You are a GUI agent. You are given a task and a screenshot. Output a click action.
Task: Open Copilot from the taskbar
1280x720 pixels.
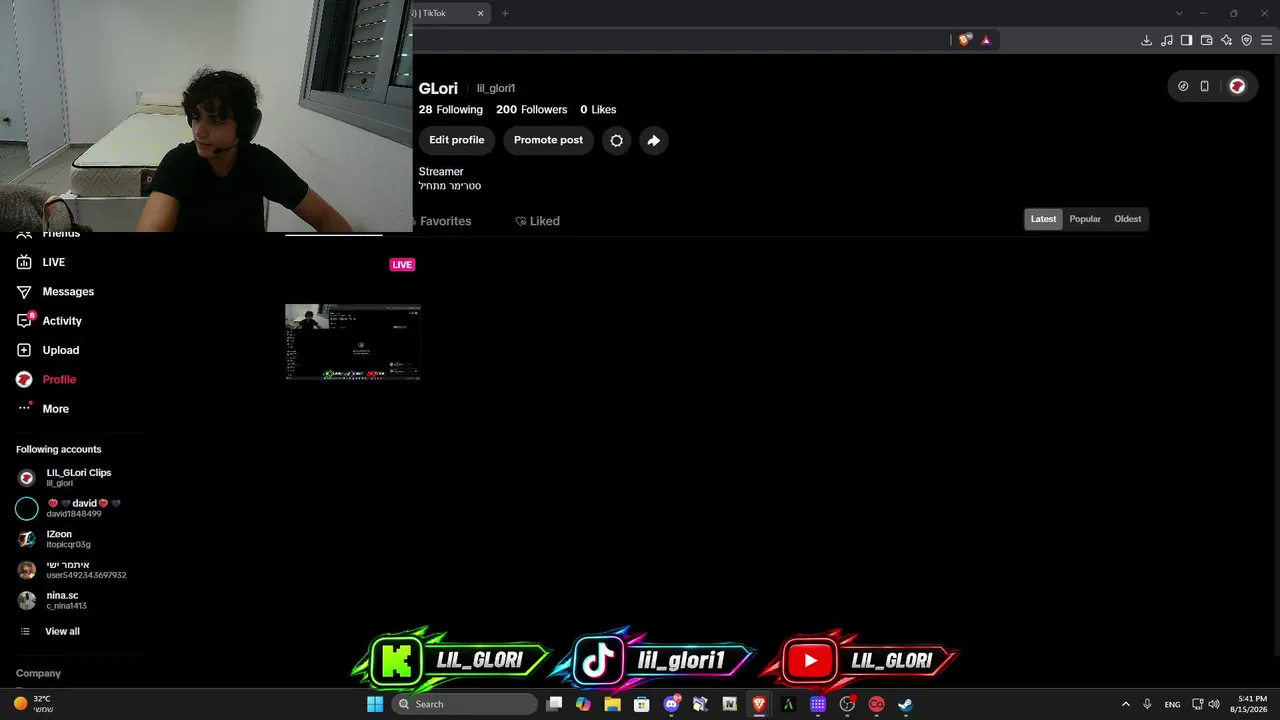point(583,704)
